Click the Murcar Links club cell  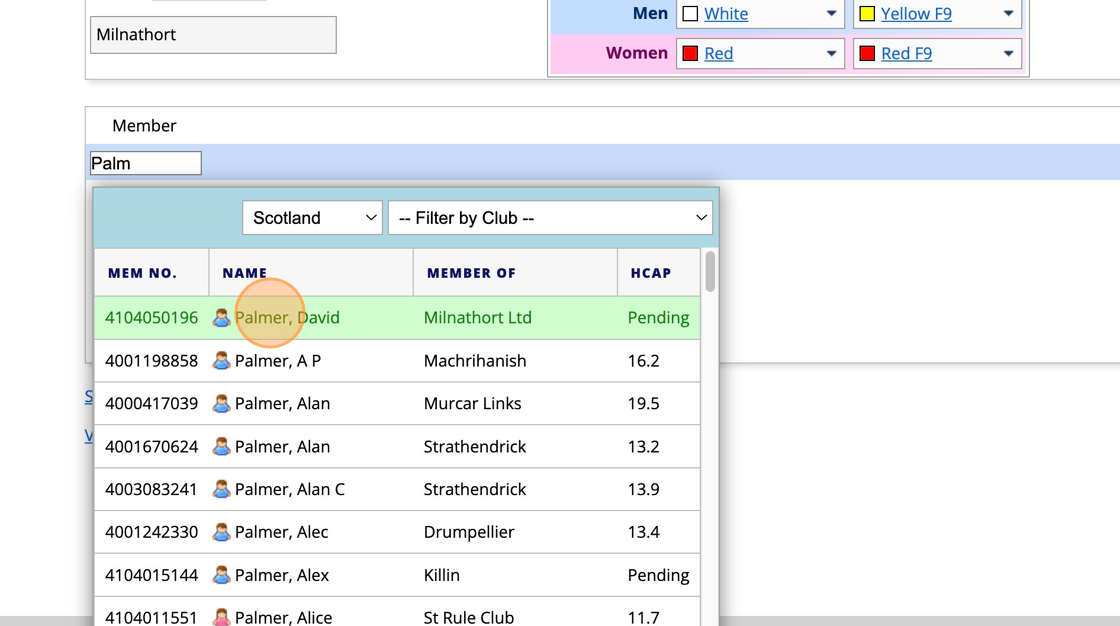point(472,404)
